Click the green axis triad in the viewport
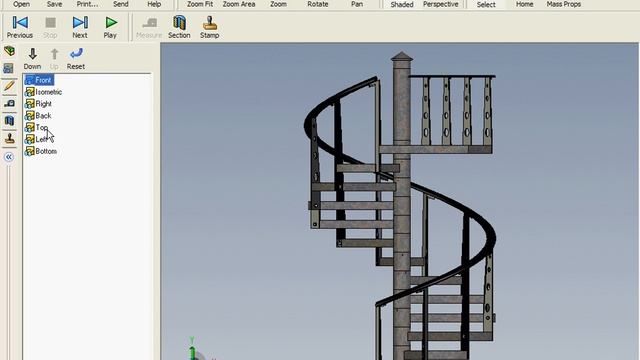 pos(193,349)
